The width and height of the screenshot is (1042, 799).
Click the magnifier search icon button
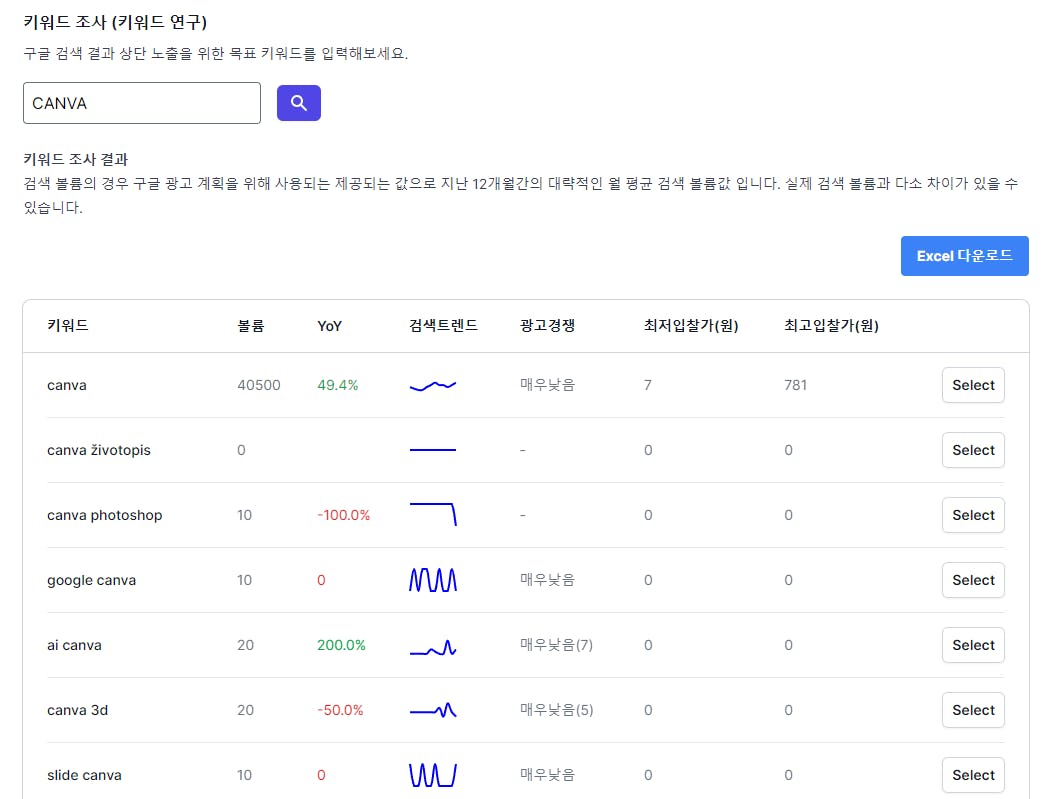(x=298, y=103)
